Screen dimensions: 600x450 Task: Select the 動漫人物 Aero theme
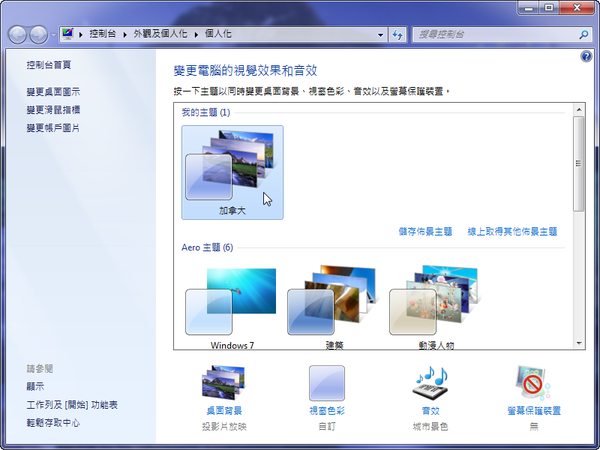(x=436, y=306)
